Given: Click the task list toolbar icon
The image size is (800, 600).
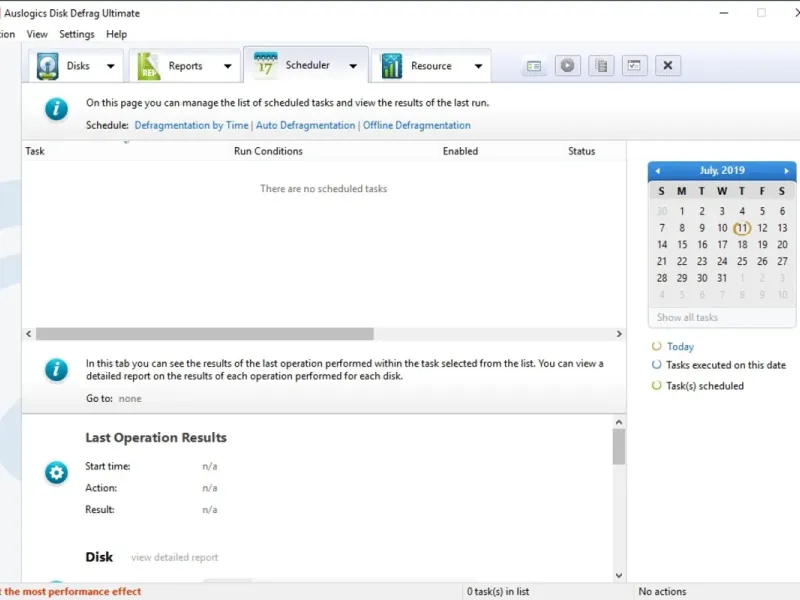Looking at the screenshot, I should pos(534,66).
